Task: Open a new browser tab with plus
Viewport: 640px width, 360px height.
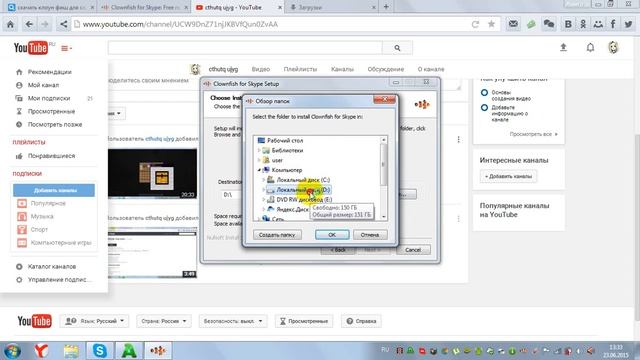Action: tap(386, 7)
